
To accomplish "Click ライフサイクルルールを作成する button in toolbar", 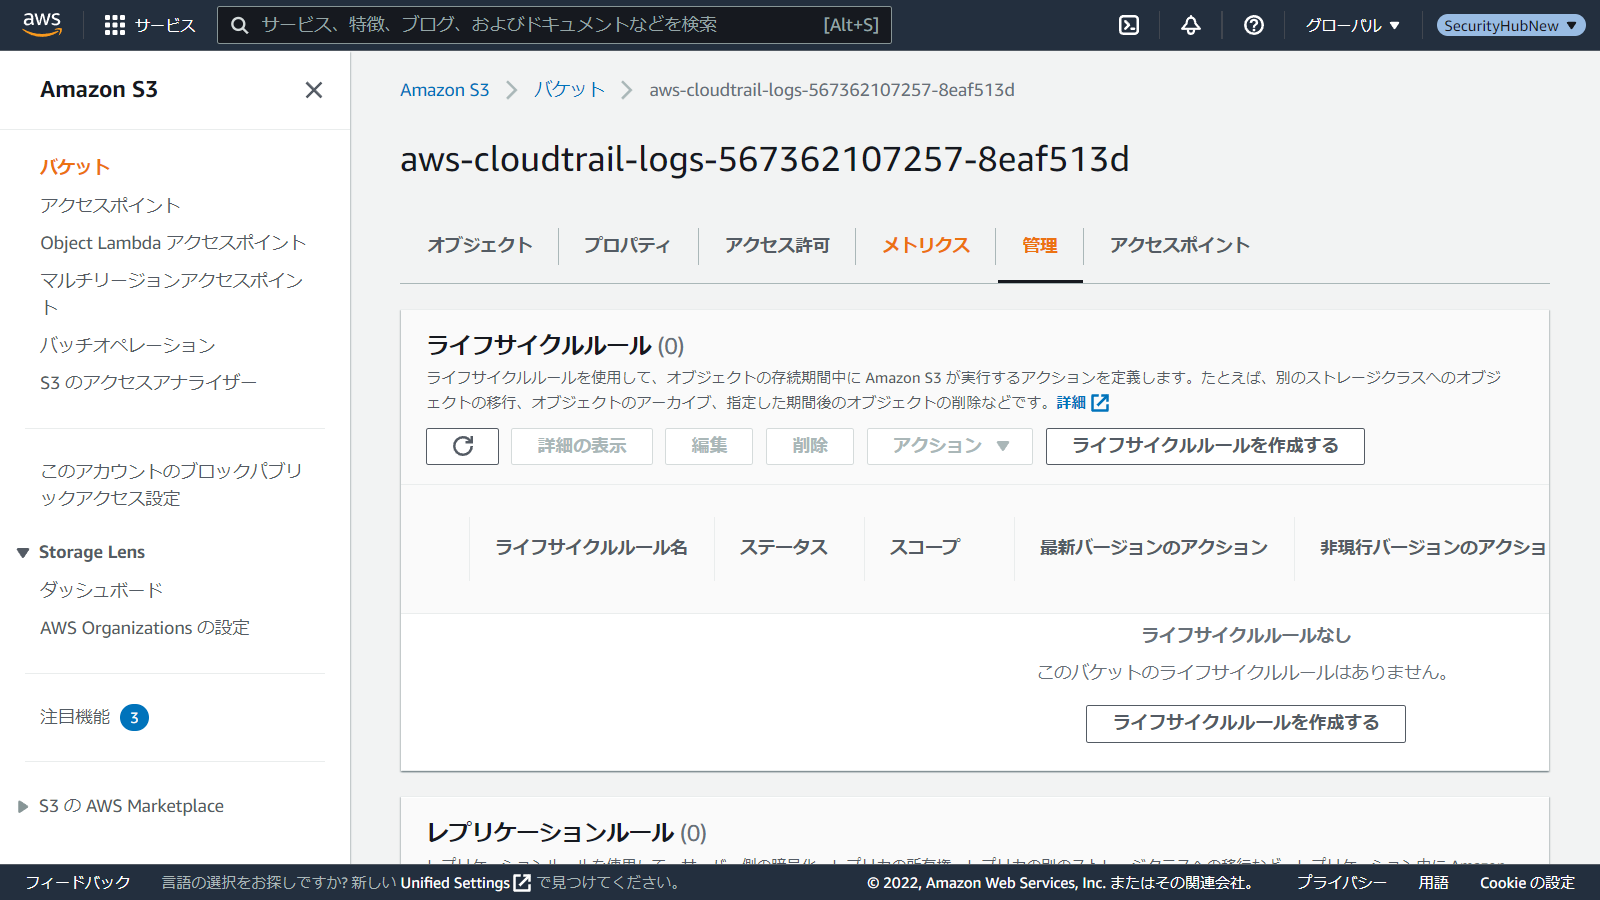I will click(x=1204, y=446).
